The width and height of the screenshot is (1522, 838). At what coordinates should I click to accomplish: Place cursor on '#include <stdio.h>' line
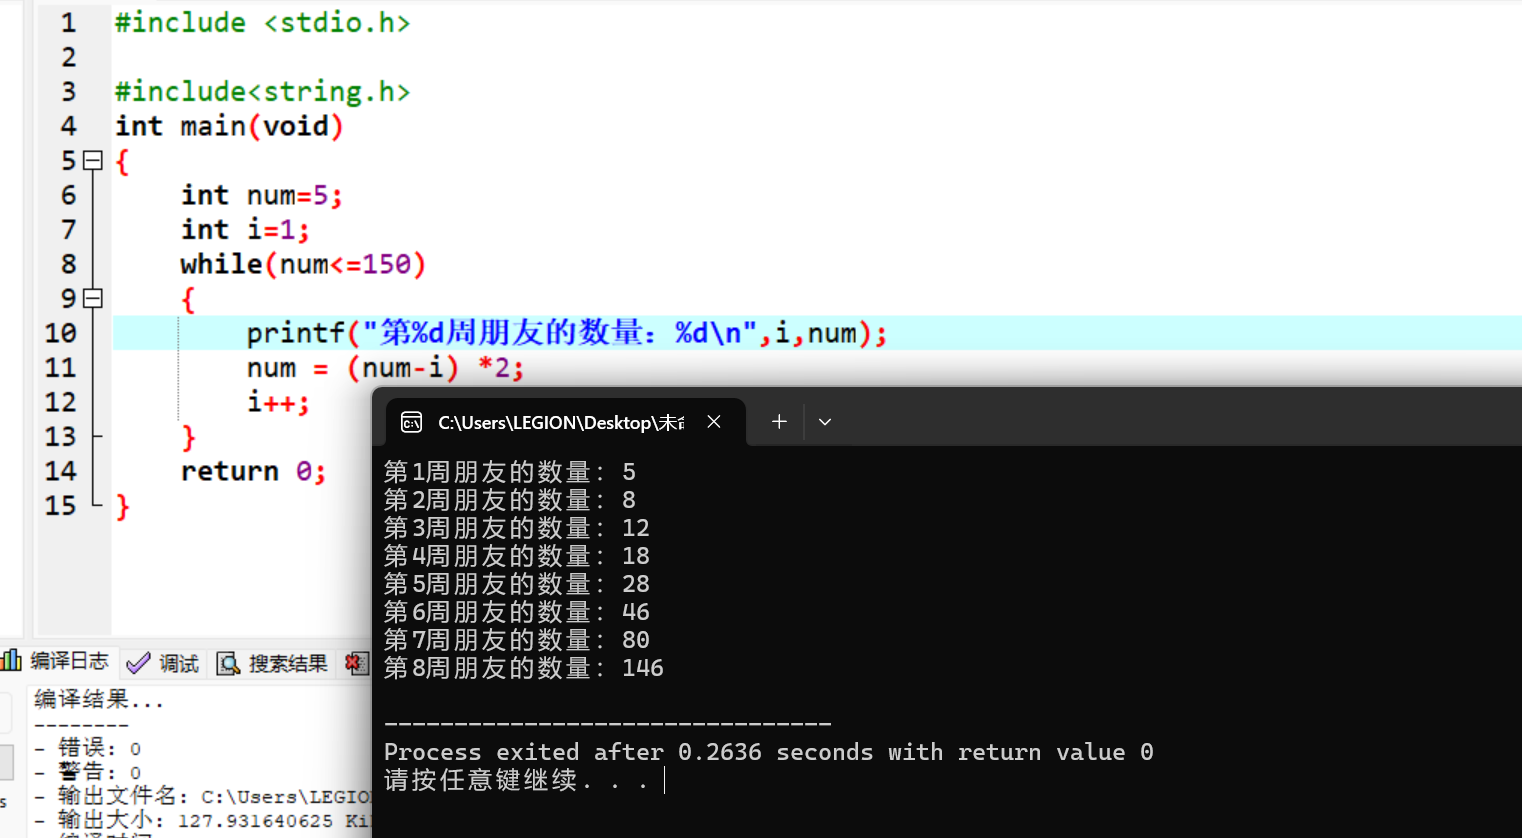pyautogui.click(x=262, y=22)
